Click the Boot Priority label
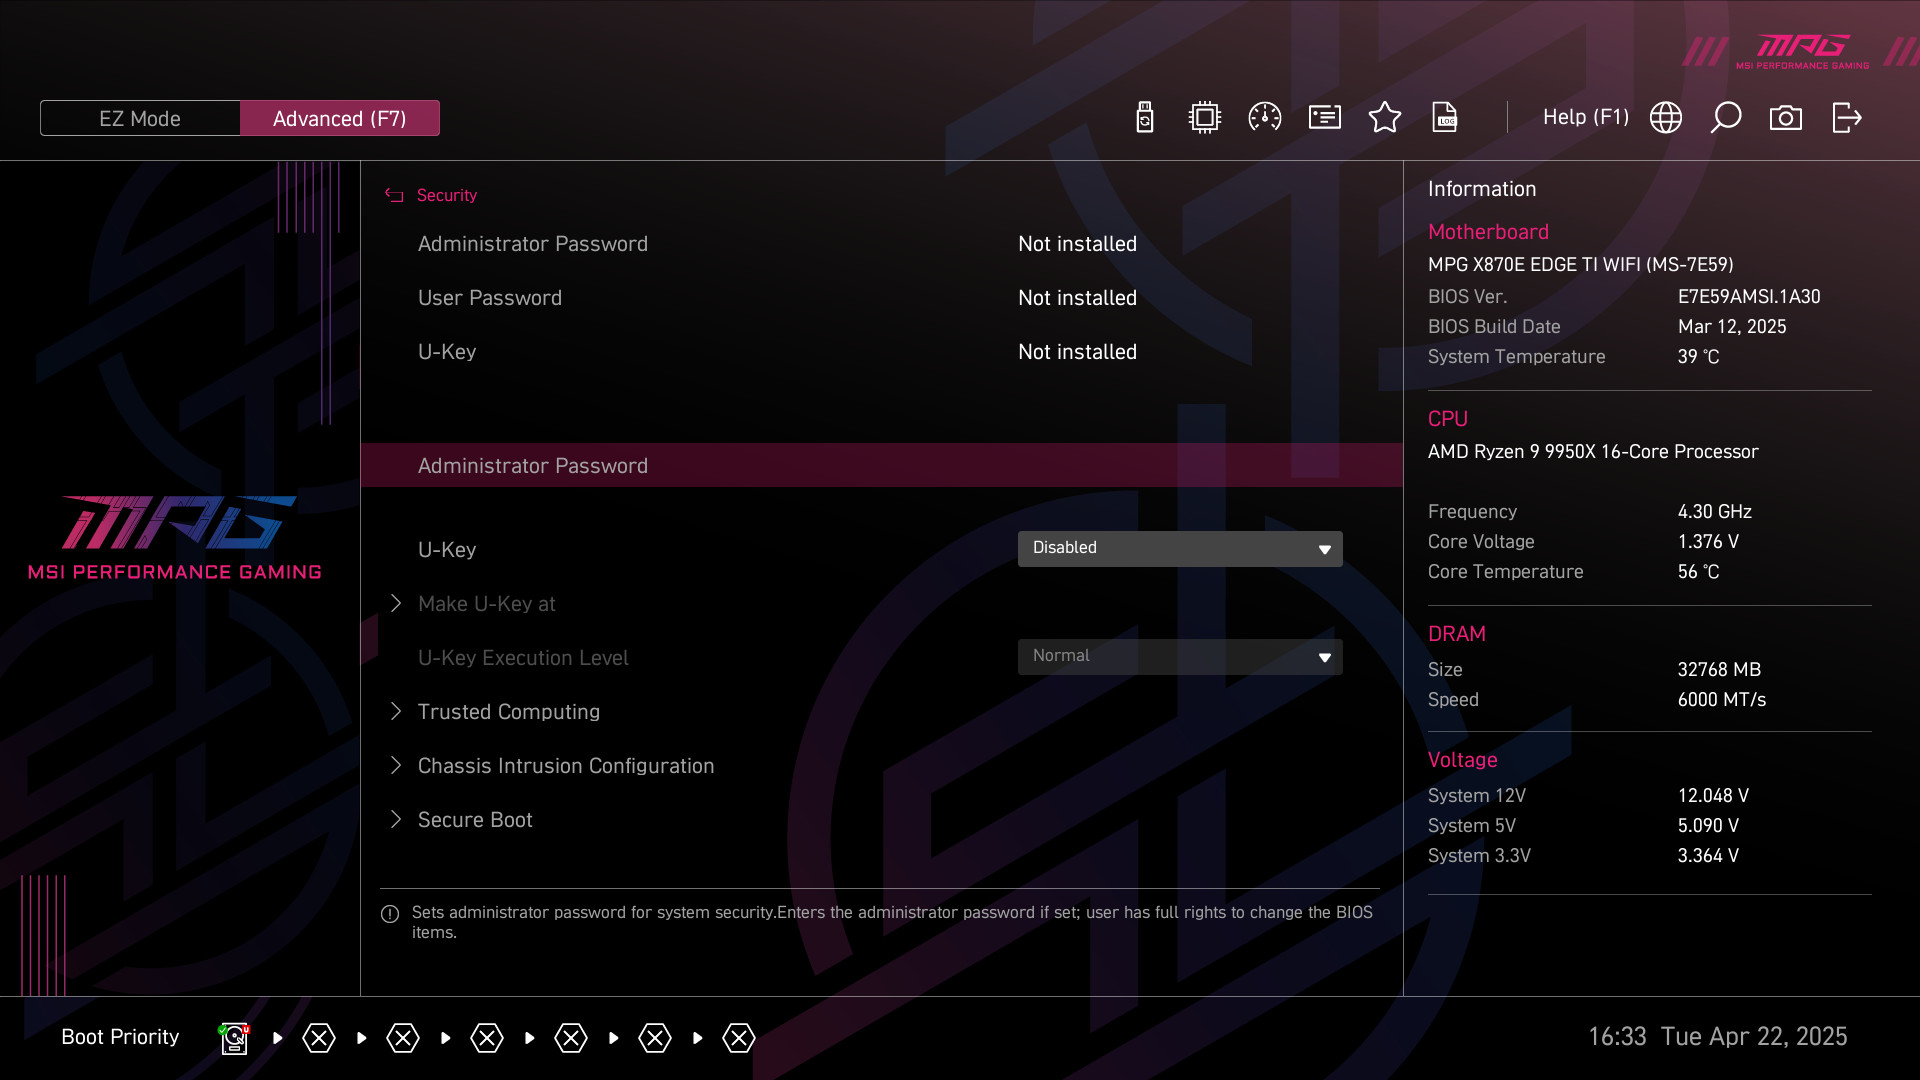The width and height of the screenshot is (1920, 1080). [120, 1037]
